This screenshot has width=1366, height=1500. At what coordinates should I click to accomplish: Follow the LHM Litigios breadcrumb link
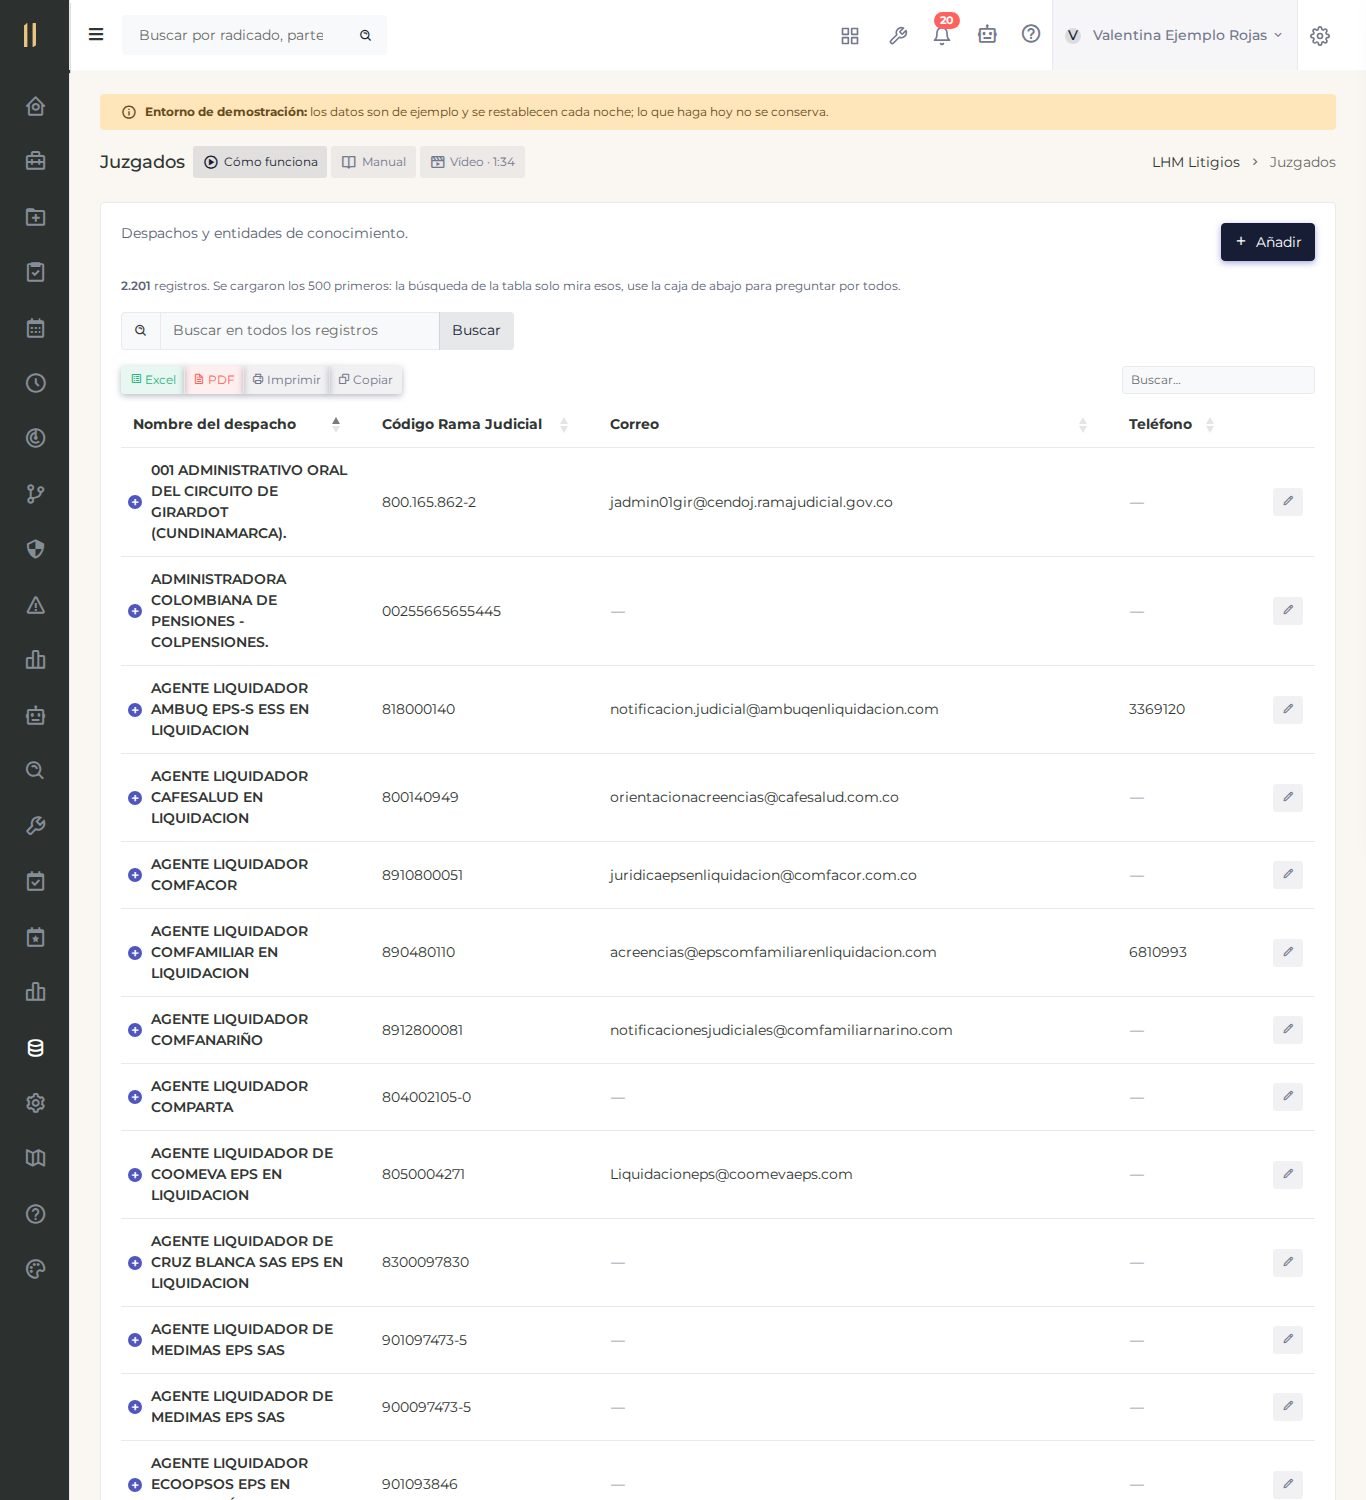point(1195,162)
